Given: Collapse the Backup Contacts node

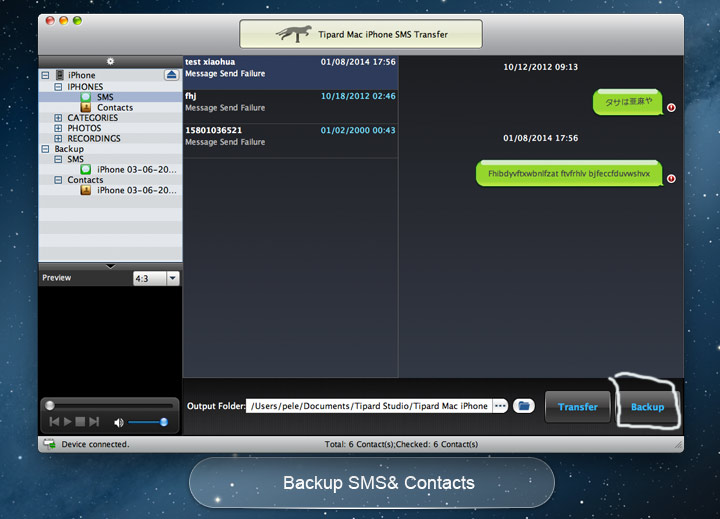Looking at the screenshot, I should 58,180.
